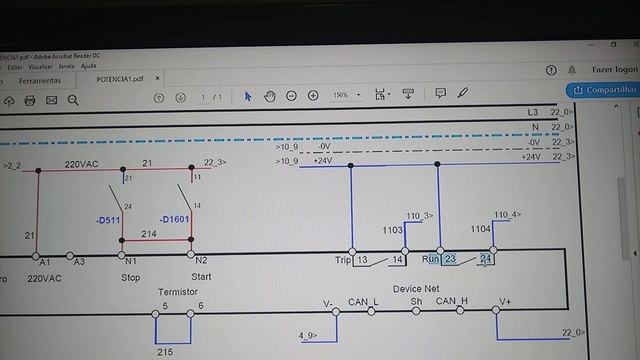
Task: Go to next page arrow
Action: coord(180,98)
